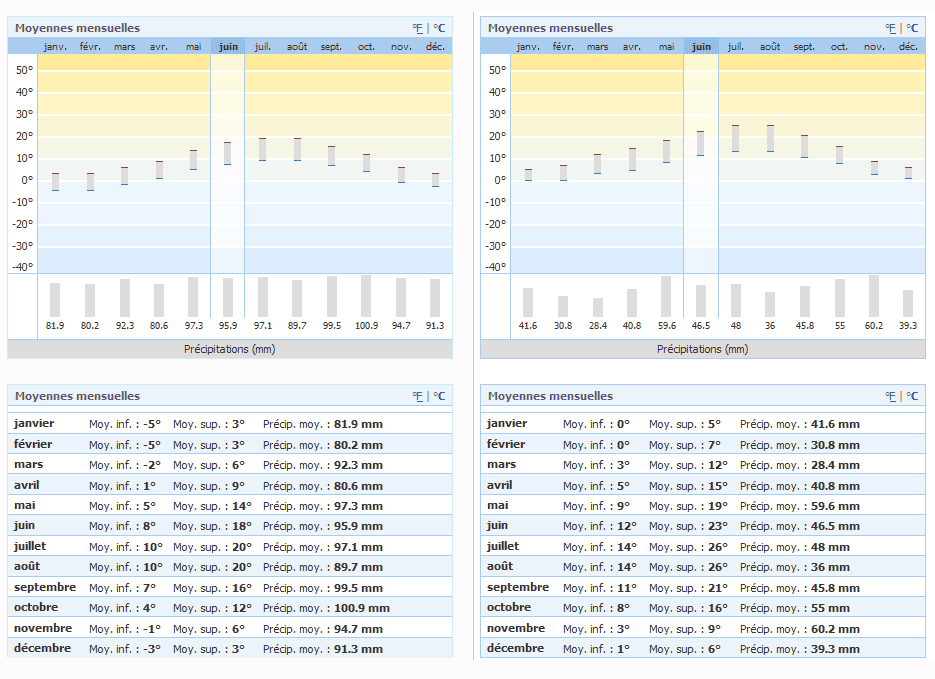Select the août tab in the right chart

point(769,46)
